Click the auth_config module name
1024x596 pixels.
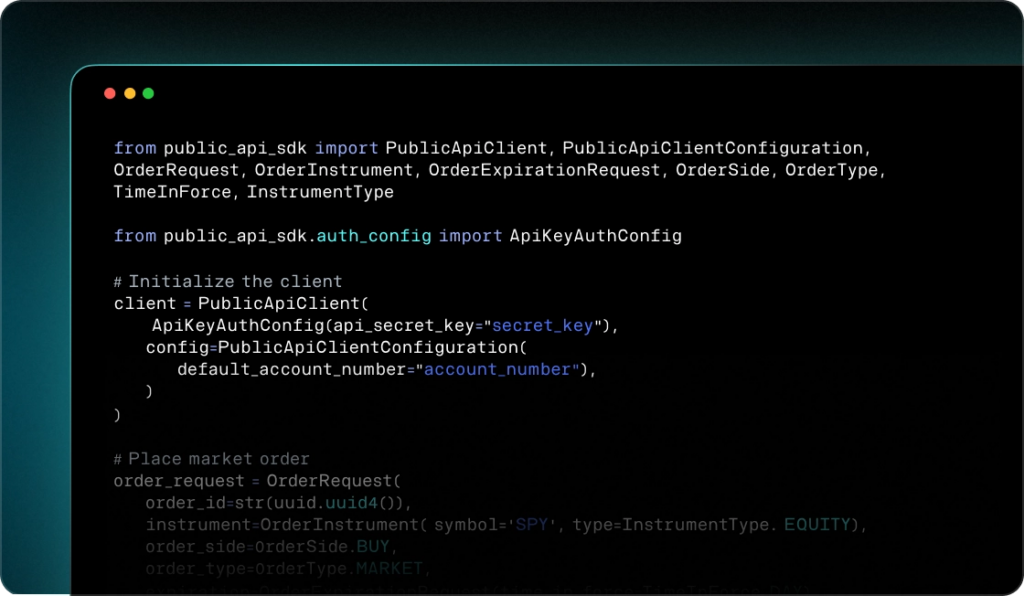pos(374,236)
